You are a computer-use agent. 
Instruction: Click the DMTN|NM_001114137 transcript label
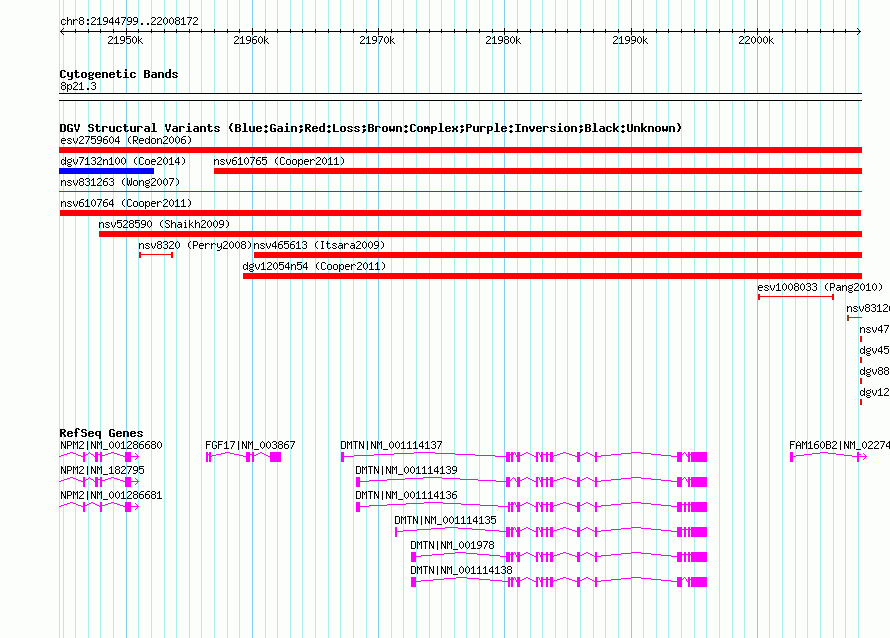pos(392,446)
